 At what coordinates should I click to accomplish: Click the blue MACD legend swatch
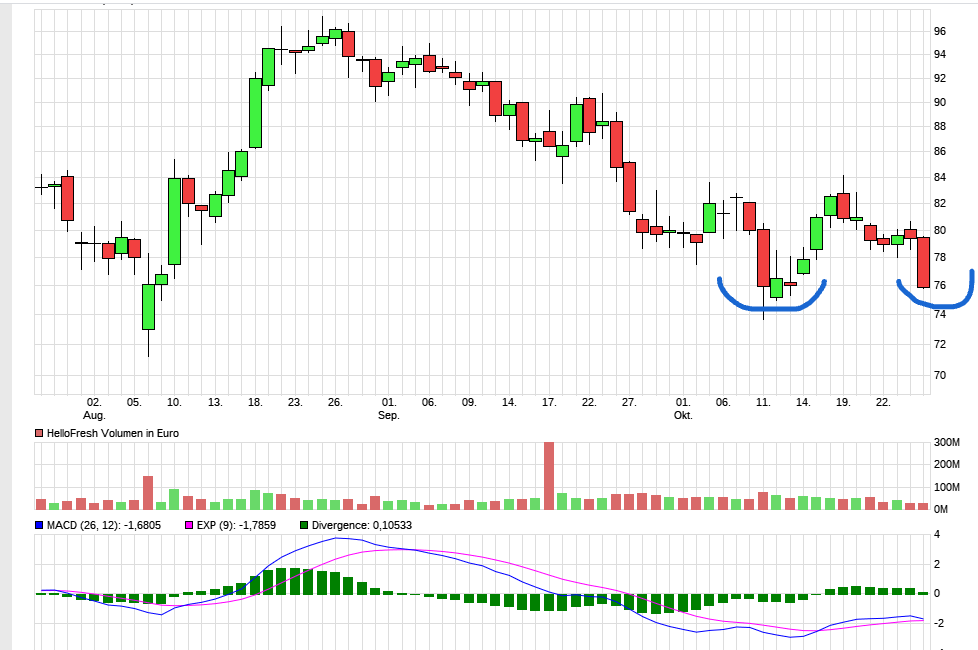(39, 525)
